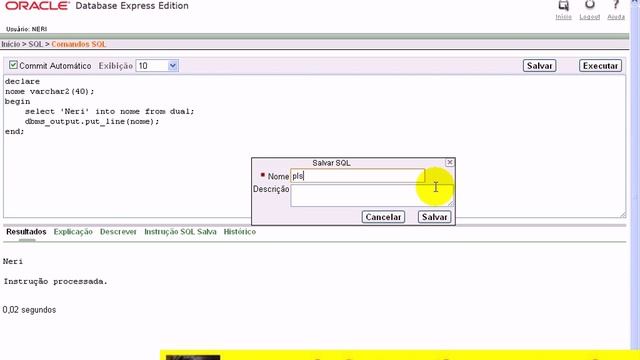Screen dimensions: 640x360
Task: Click the Descrição textarea resize grip
Action: [451, 204]
